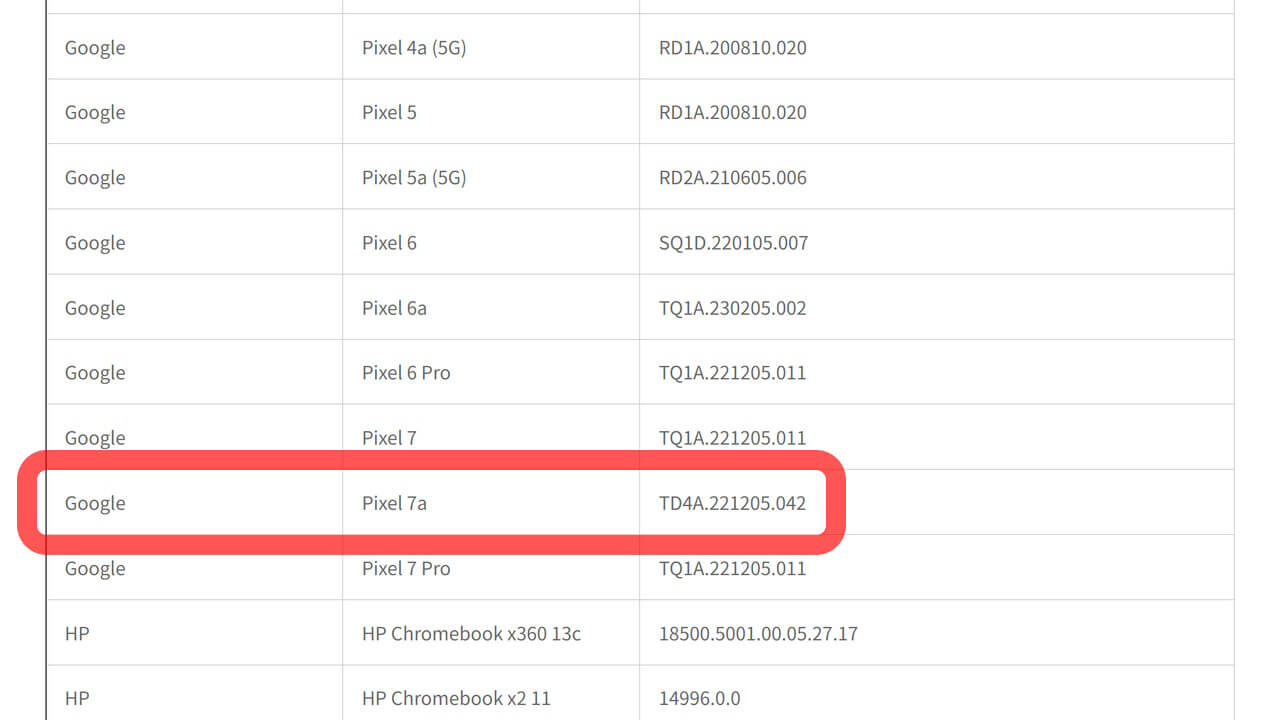Click build number TQ1A.230205.002
The height and width of the screenshot is (720, 1280).
coord(732,308)
